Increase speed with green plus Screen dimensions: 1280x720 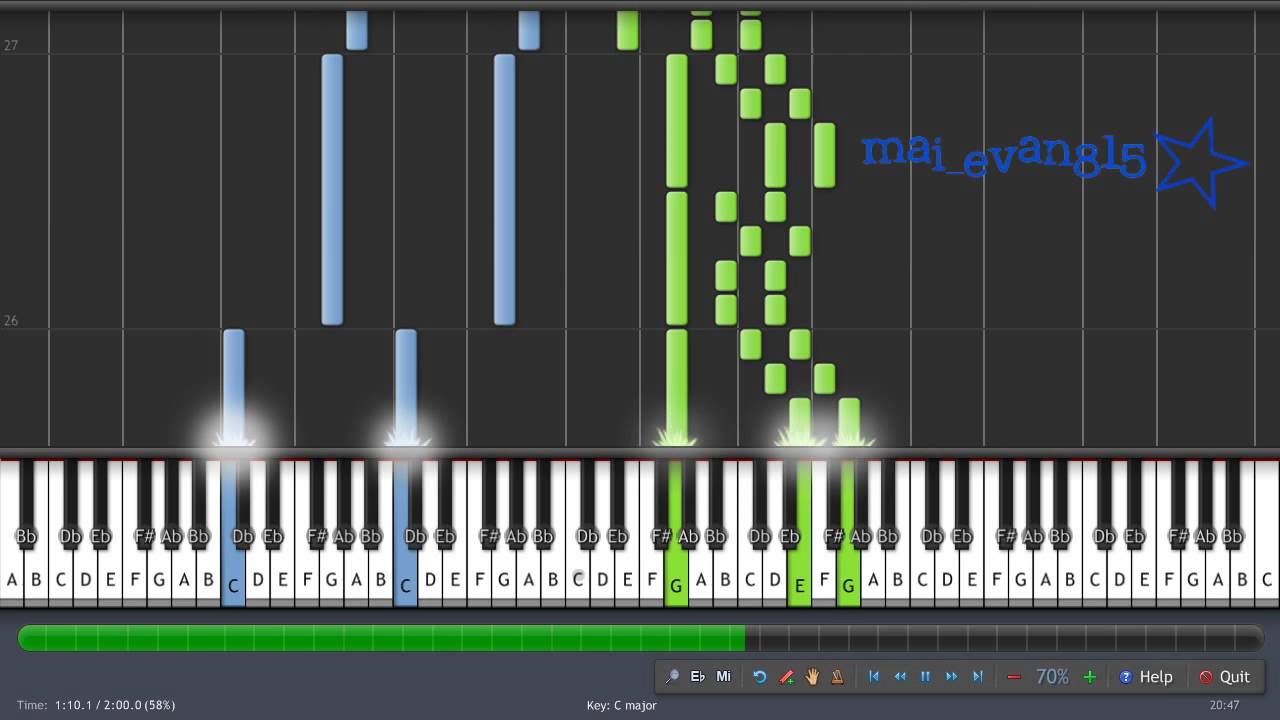pos(1090,677)
